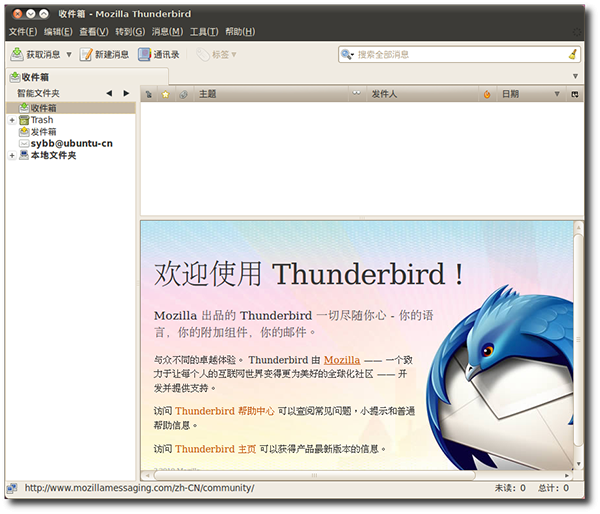
Task: Open the column picker icon
Action: (575, 94)
